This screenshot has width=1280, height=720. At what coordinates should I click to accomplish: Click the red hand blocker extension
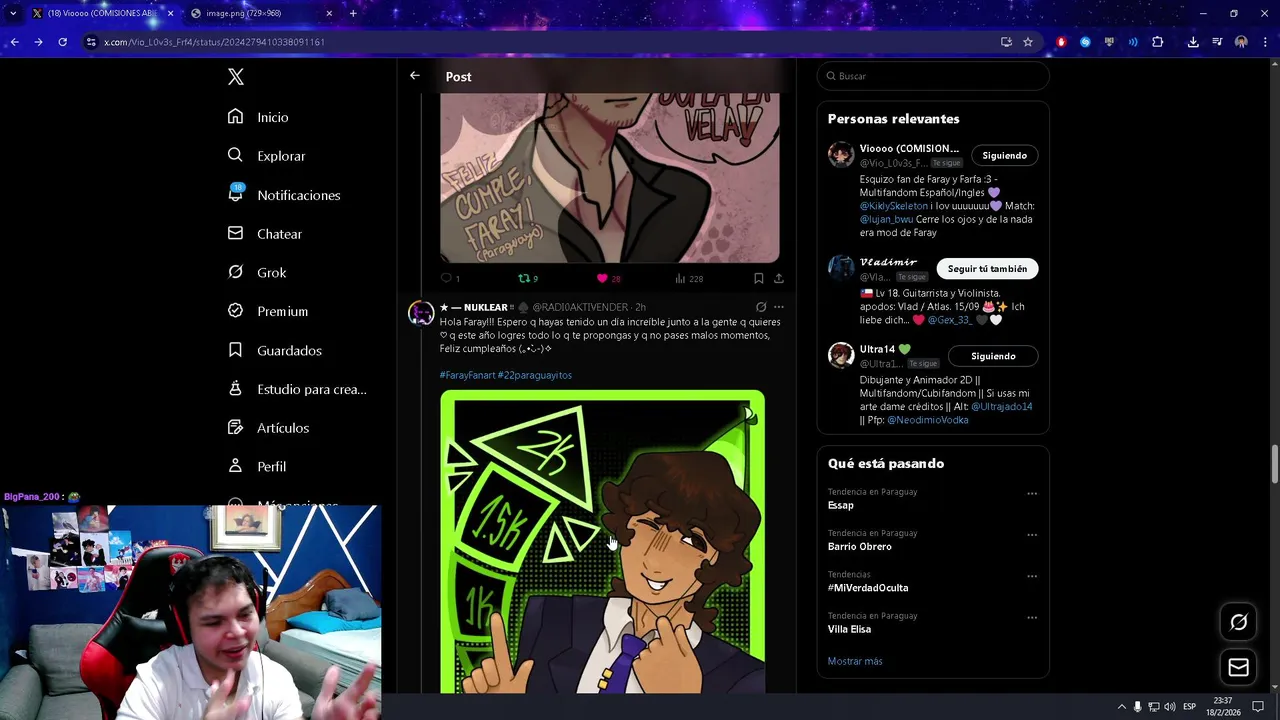click(1061, 42)
